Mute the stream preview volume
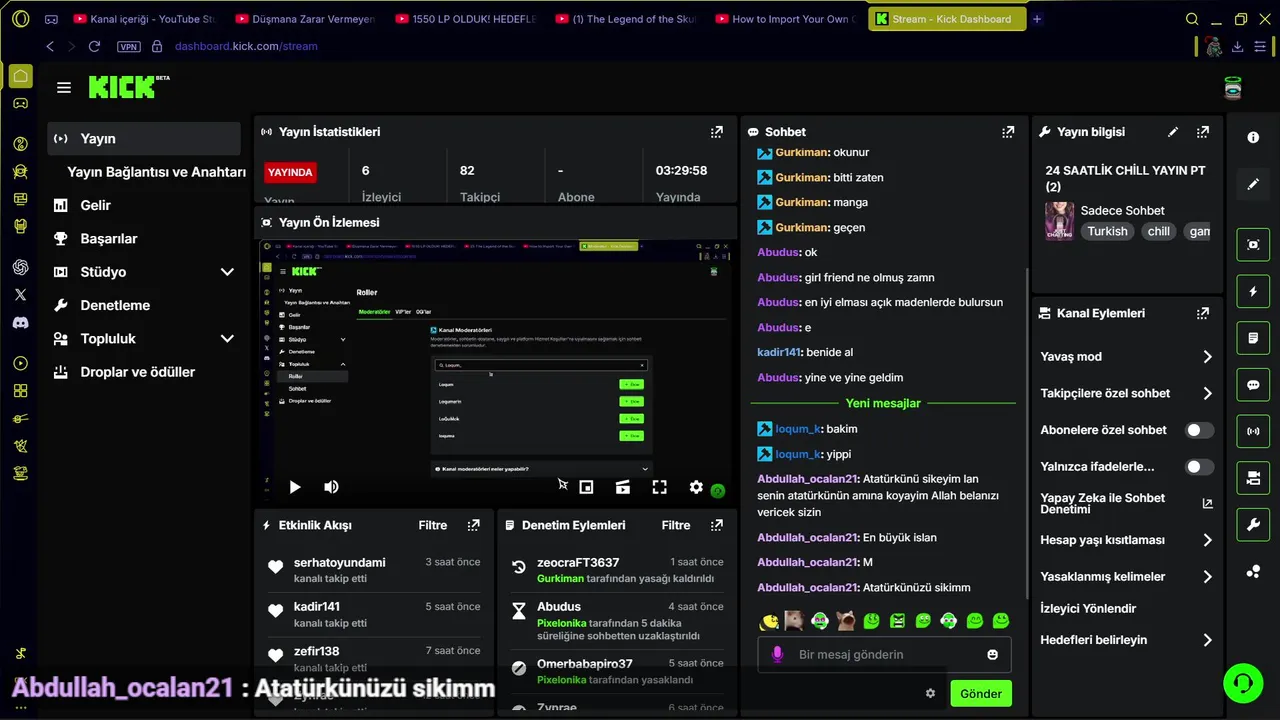Screen dimensions: 1280x720 click(x=331, y=487)
